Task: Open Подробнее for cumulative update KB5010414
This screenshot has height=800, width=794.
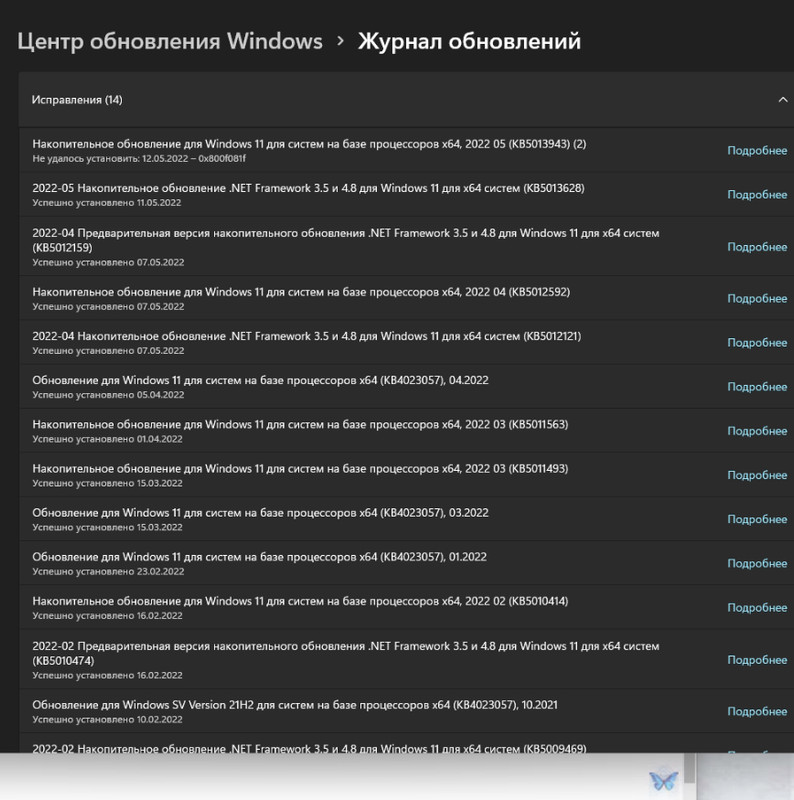Action: click(x=757, y=608)
